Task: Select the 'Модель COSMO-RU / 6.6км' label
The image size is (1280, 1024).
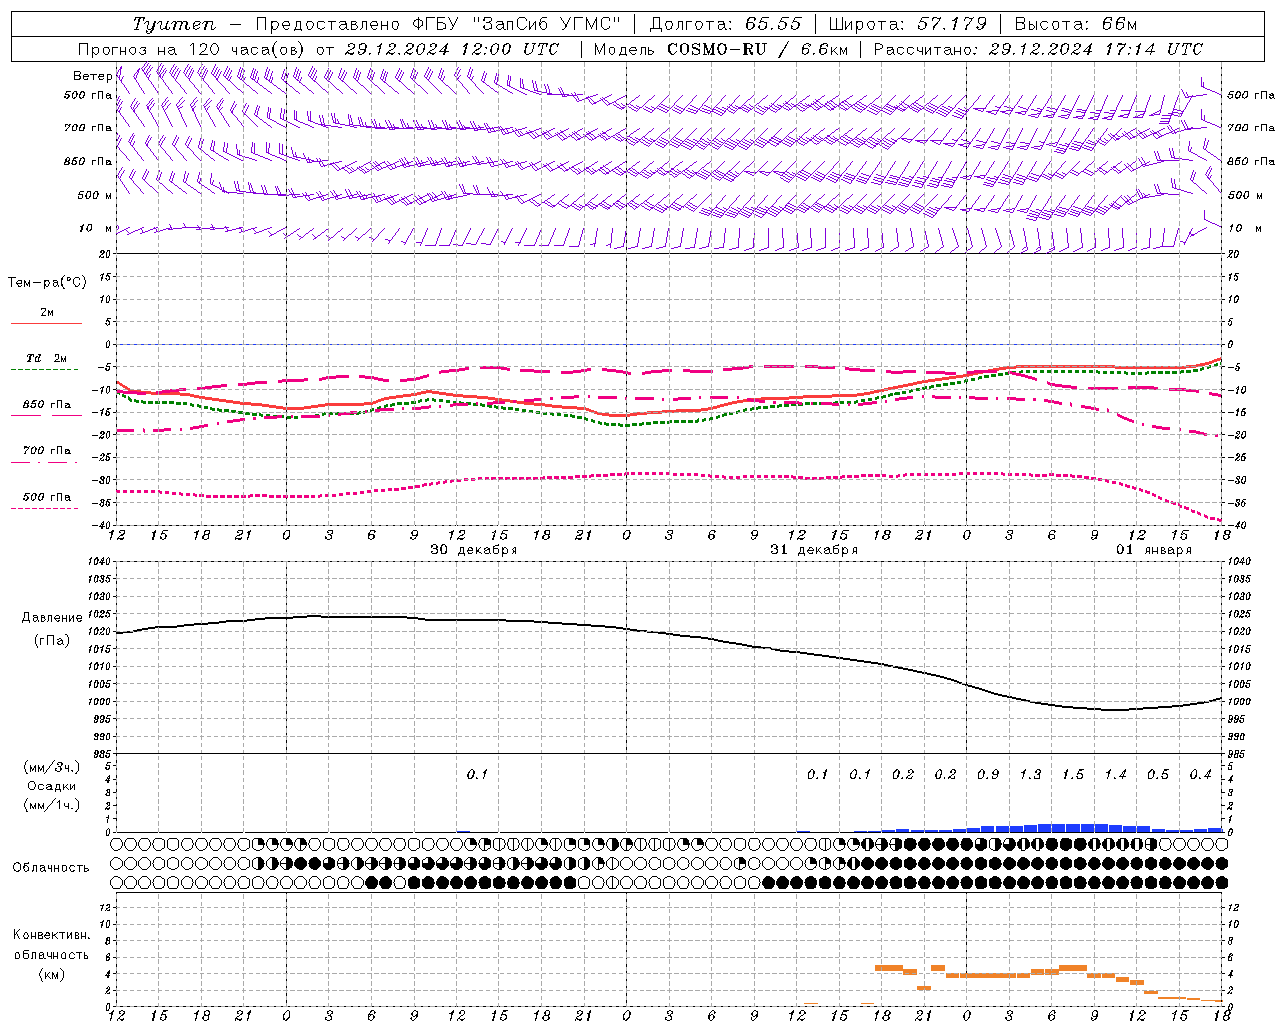Action: click(721, 49)
